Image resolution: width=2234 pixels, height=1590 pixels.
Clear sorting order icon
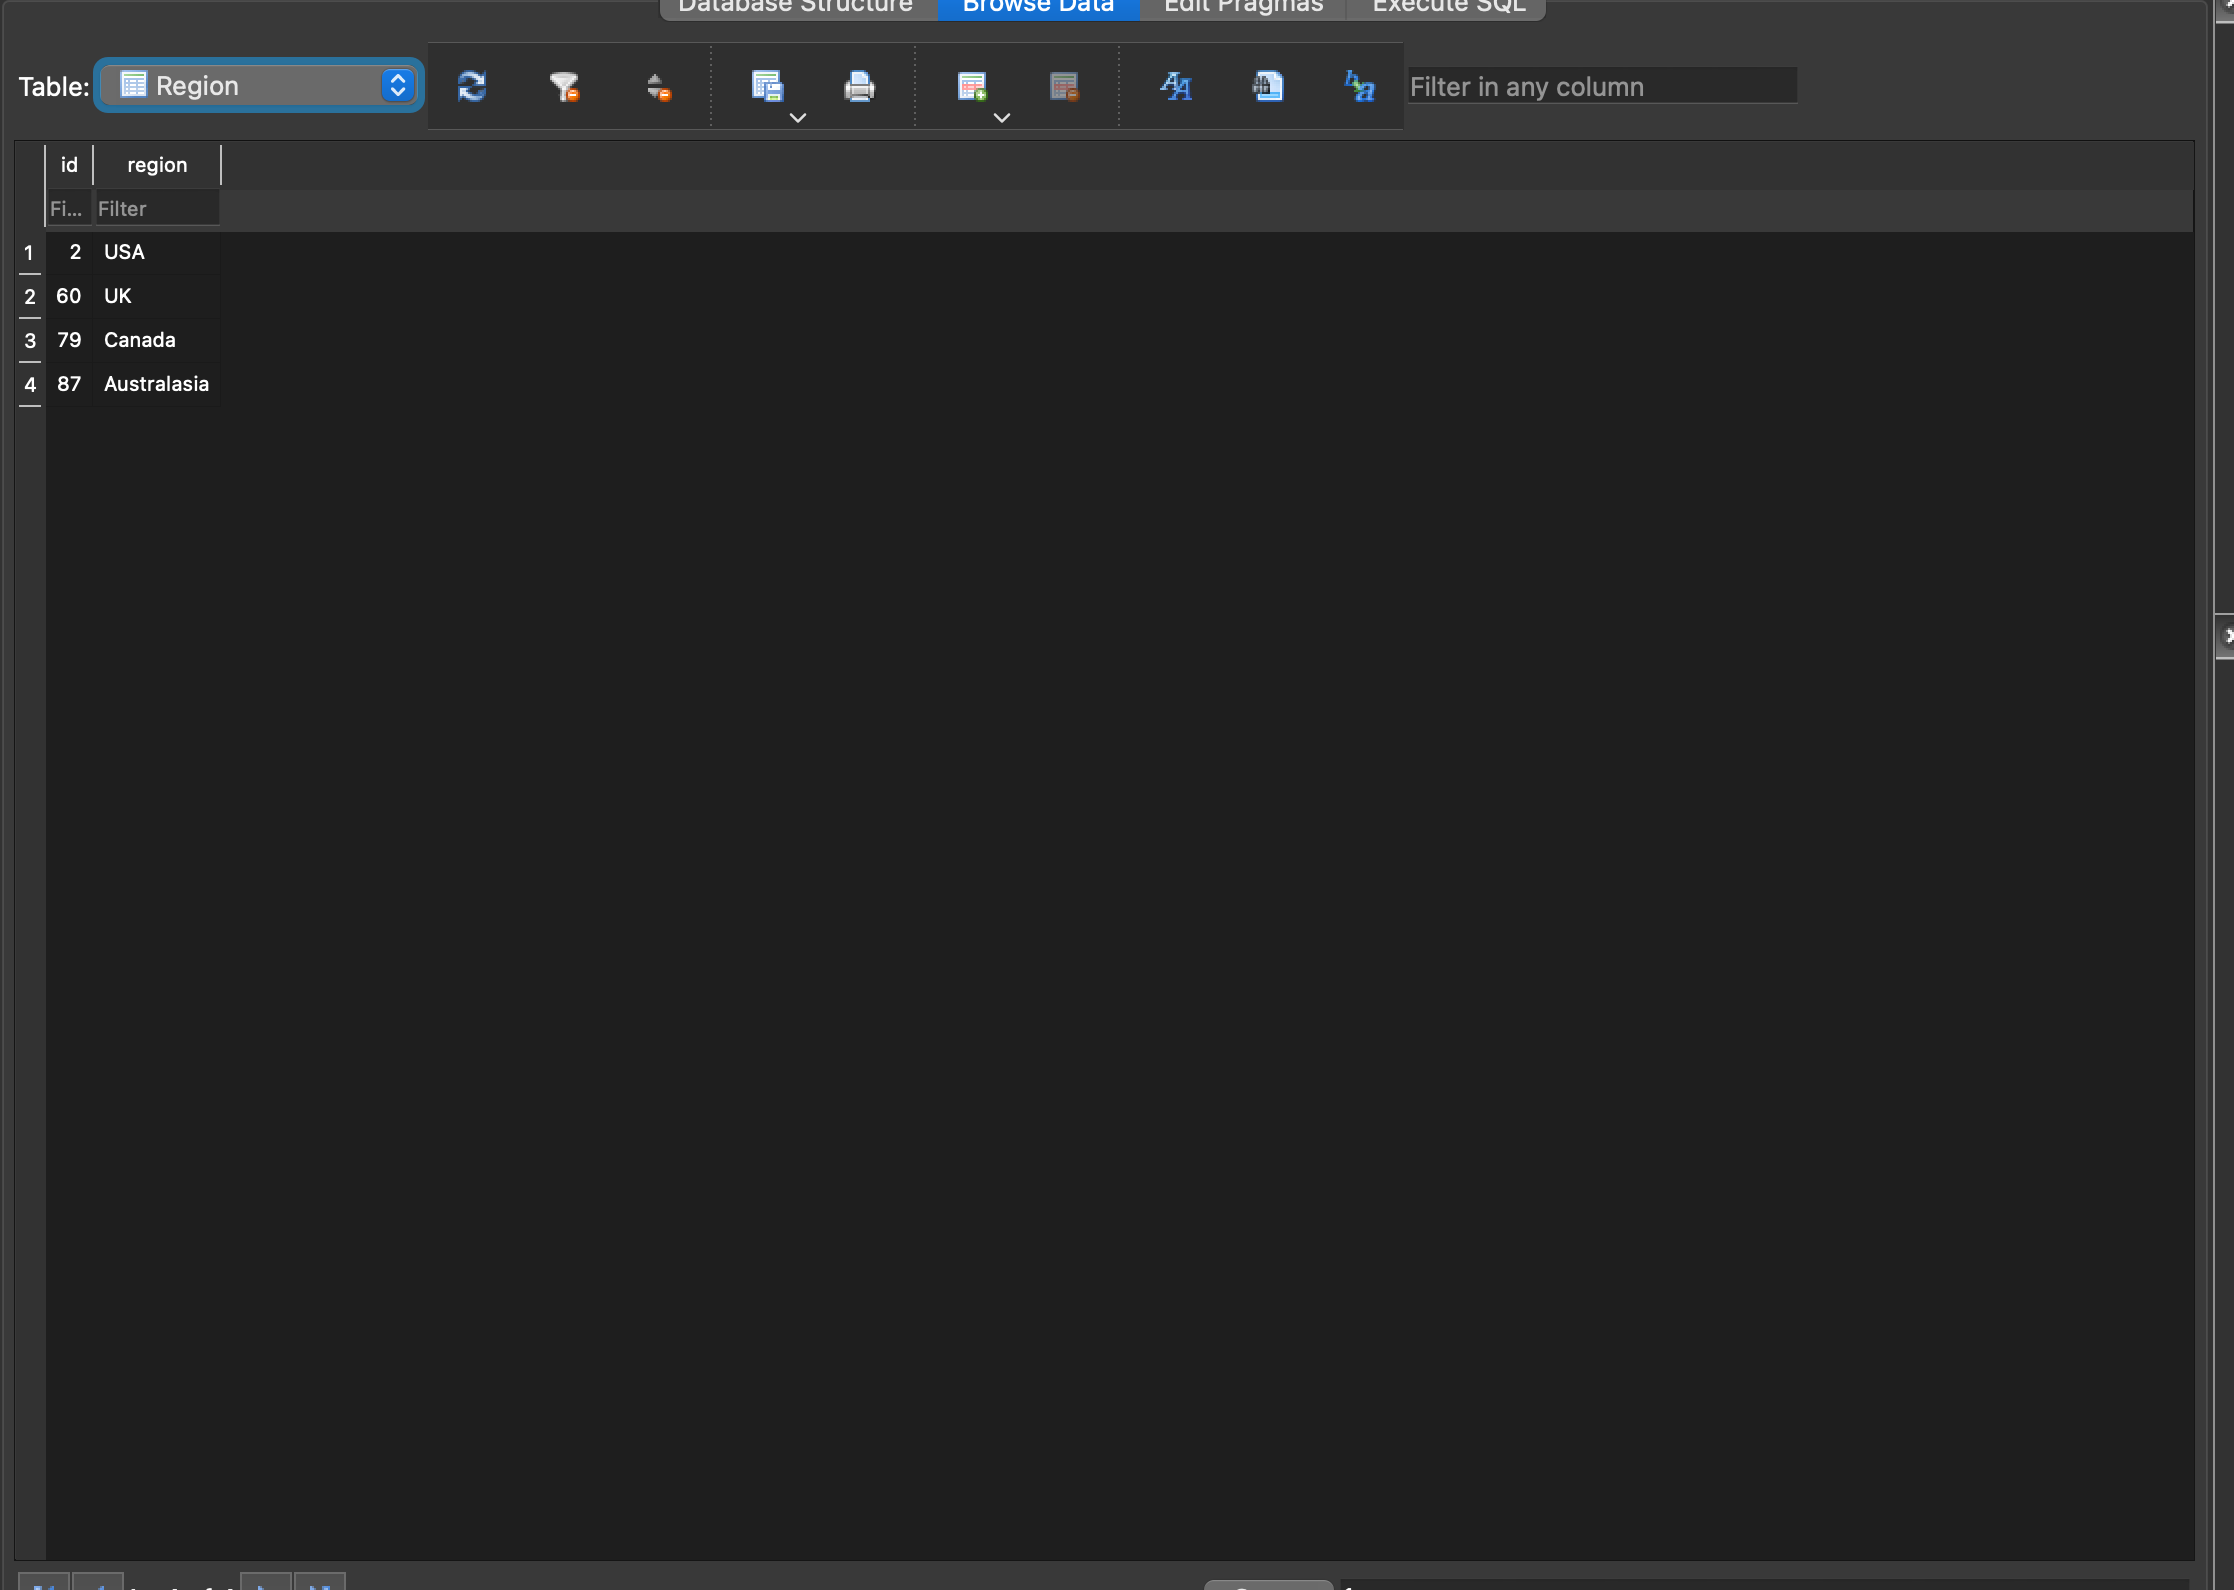(657, 88)
